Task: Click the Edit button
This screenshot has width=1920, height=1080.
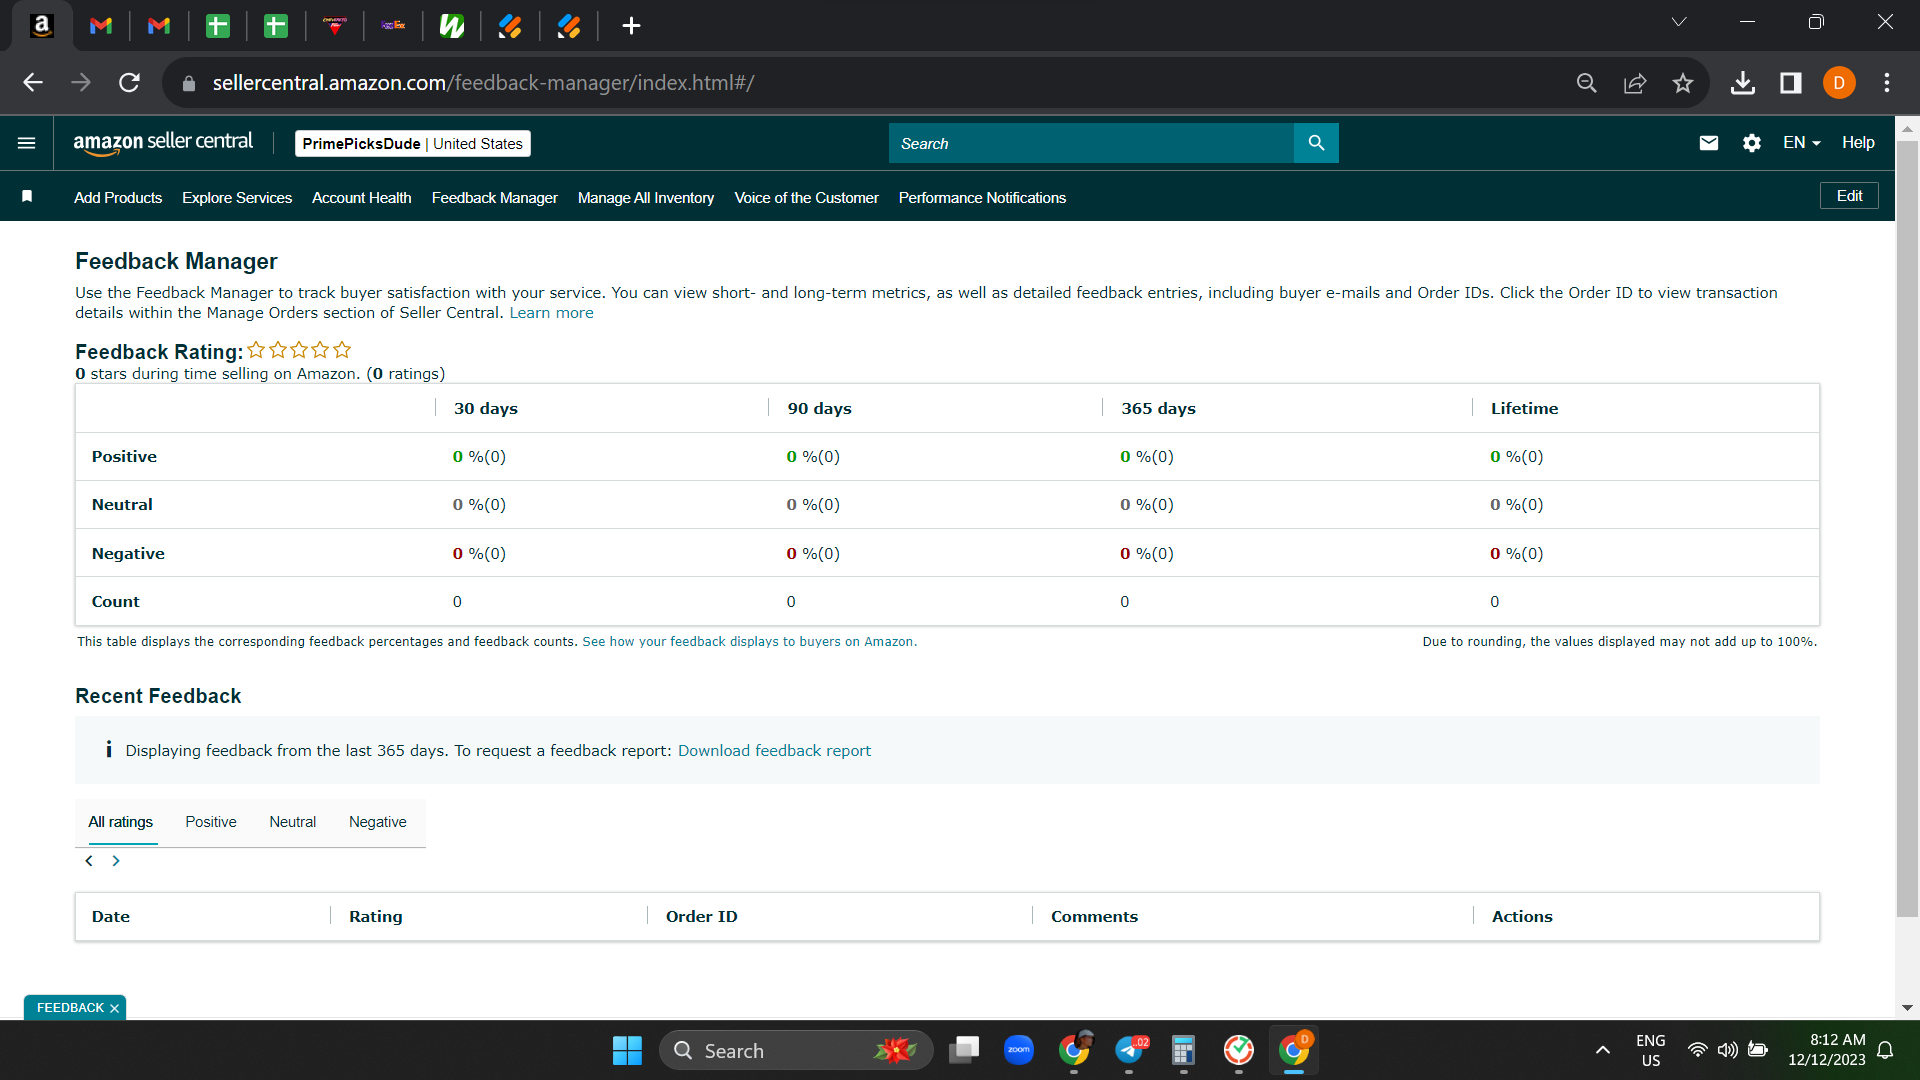Action: 1849,196
